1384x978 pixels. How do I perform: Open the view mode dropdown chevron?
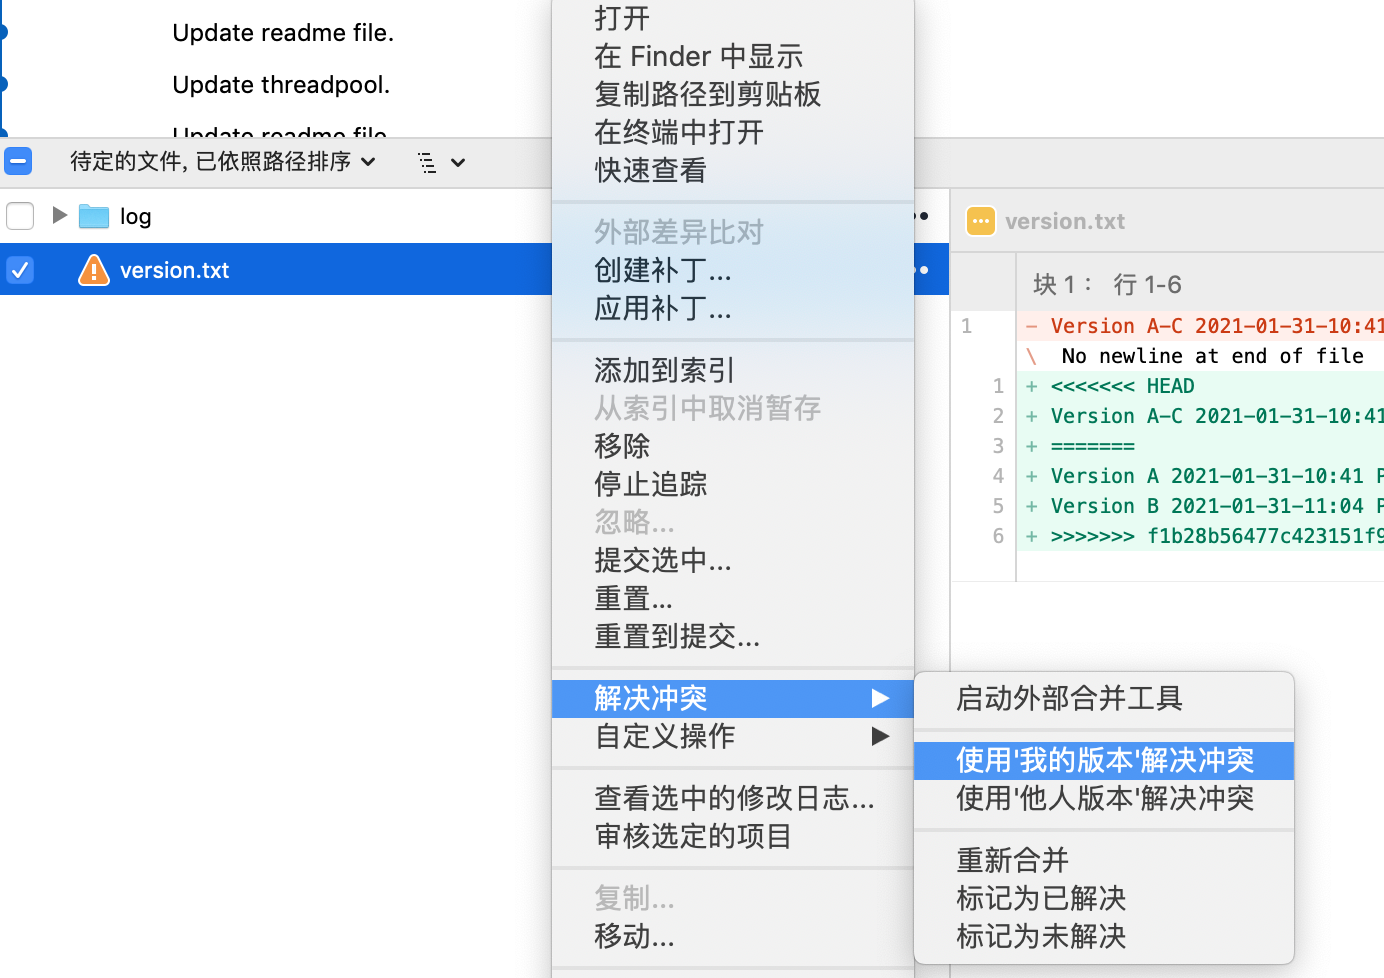[x=458, y=162]
